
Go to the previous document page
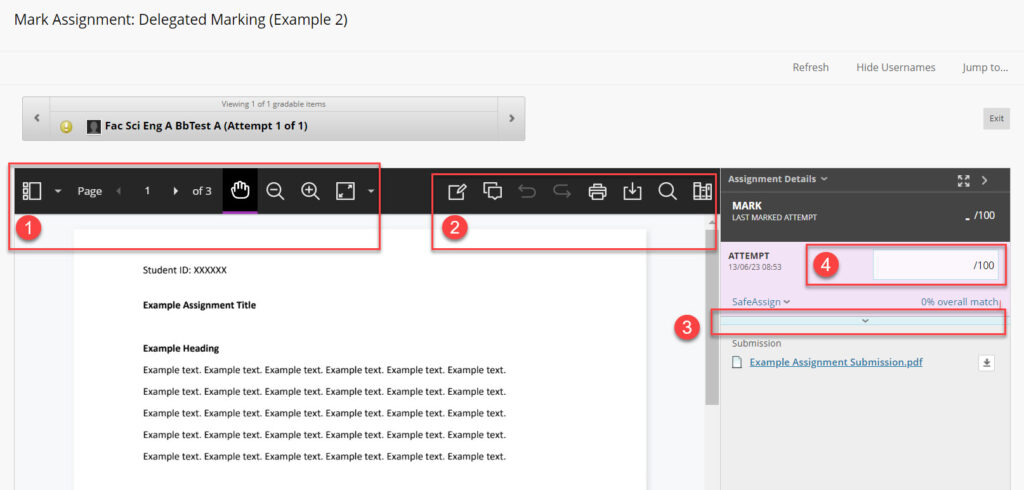119,191
